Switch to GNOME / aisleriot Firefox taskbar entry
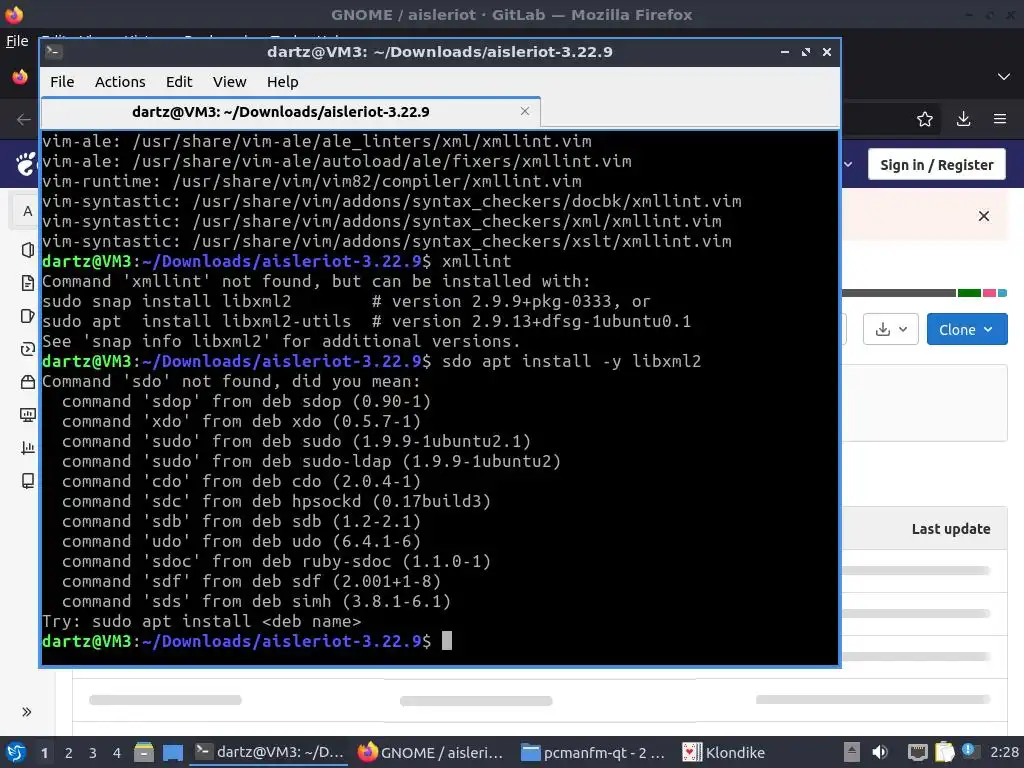1024x768 pixels. (x=431, y=752)
